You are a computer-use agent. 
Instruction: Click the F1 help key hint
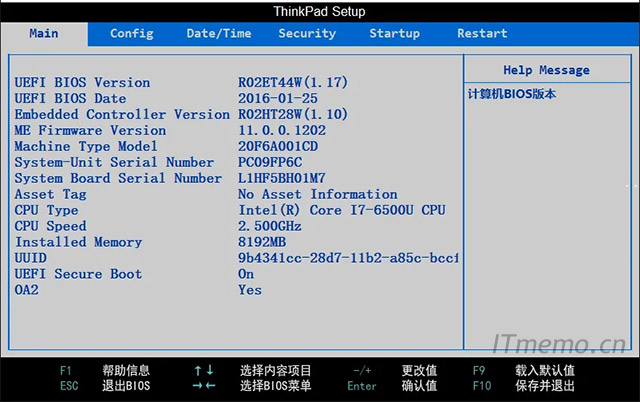click(x=66, y=371)
